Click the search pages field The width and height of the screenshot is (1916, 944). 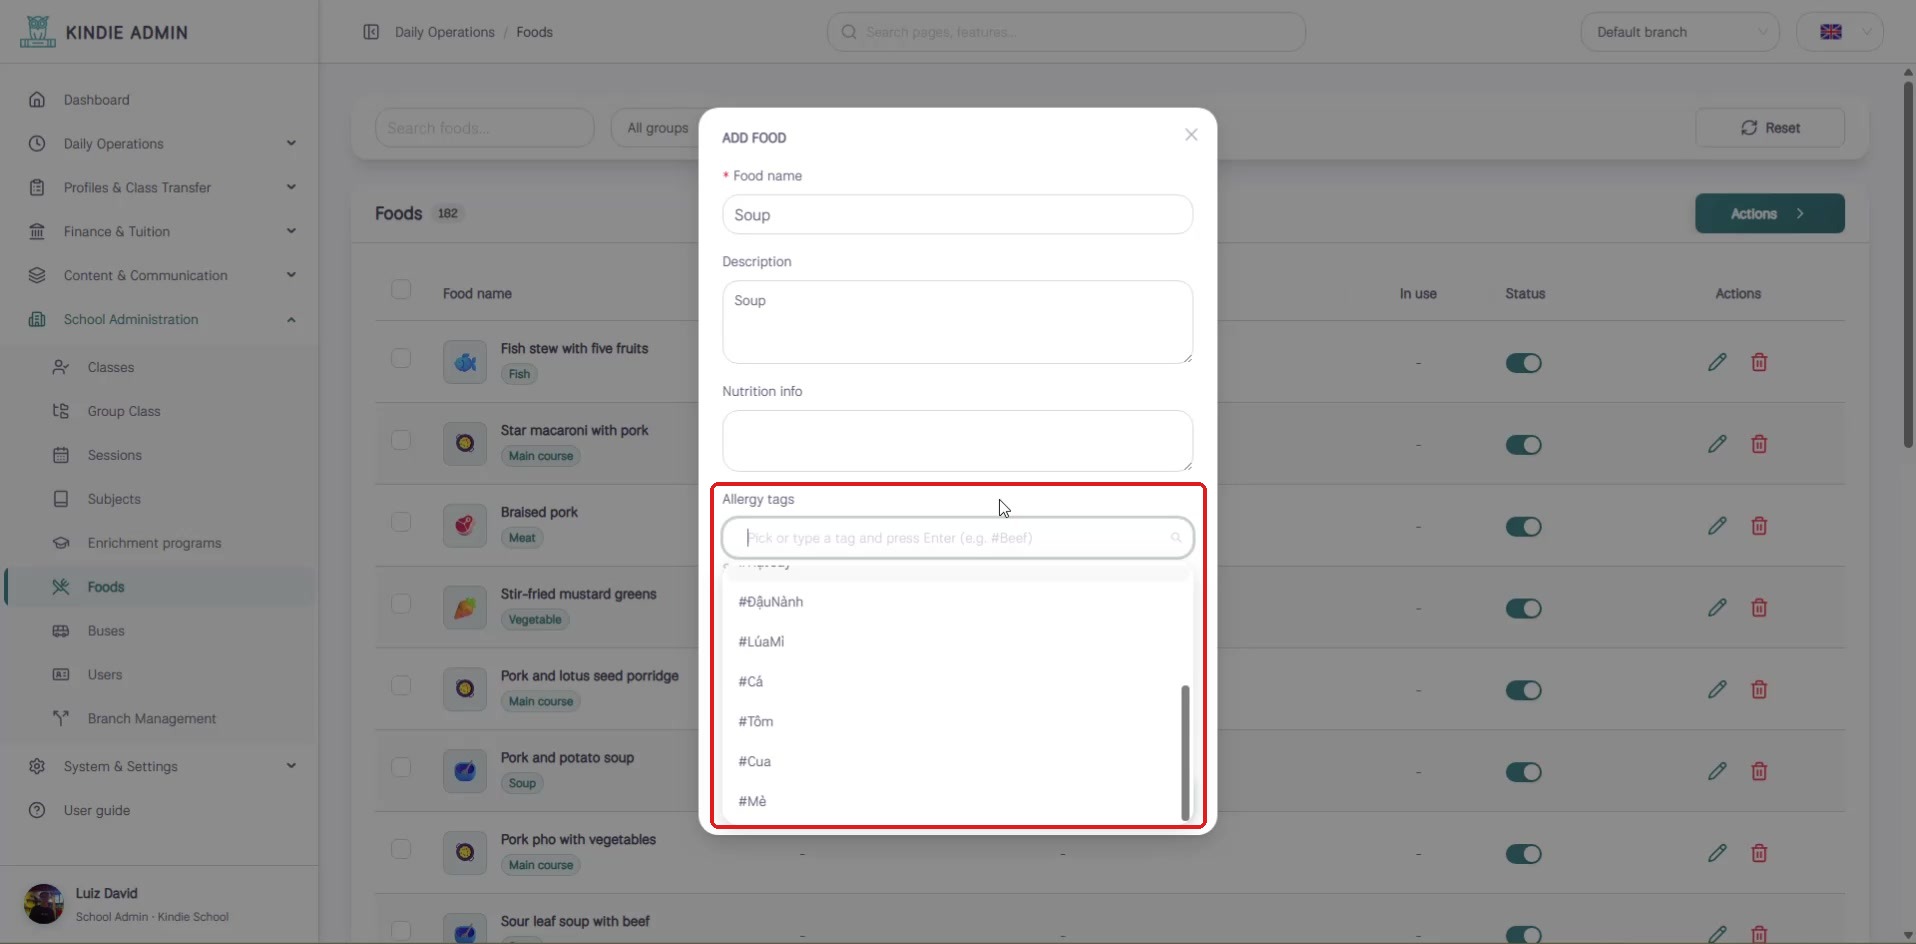pos(1066,32)
